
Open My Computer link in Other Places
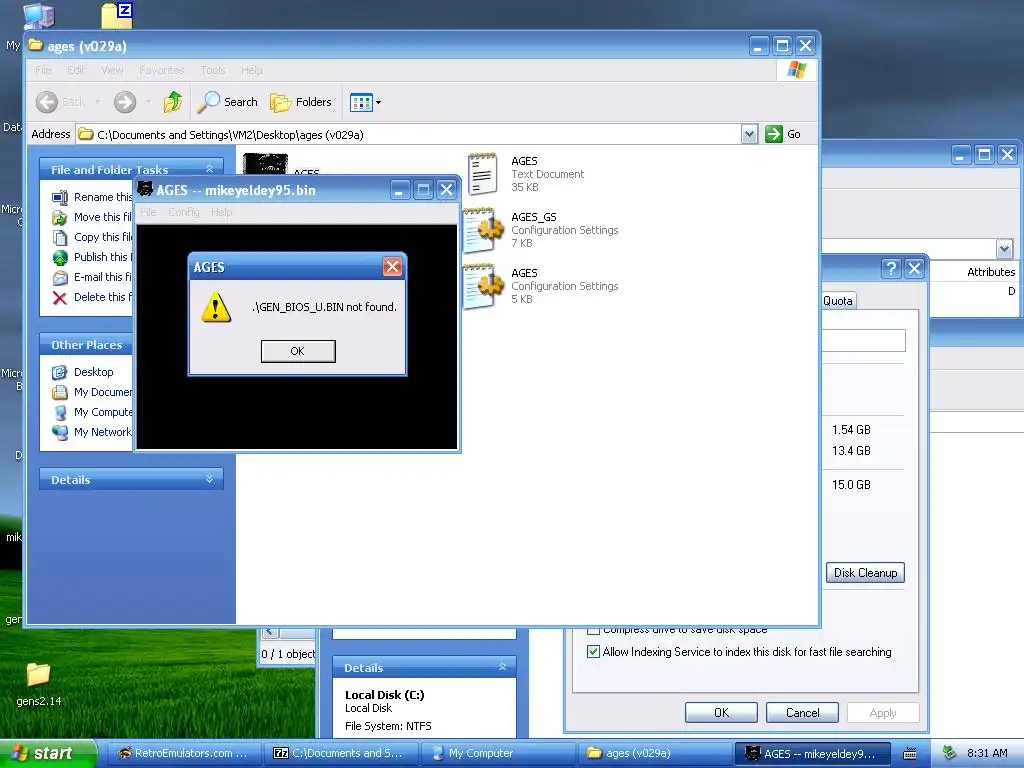tap(103, 412)
